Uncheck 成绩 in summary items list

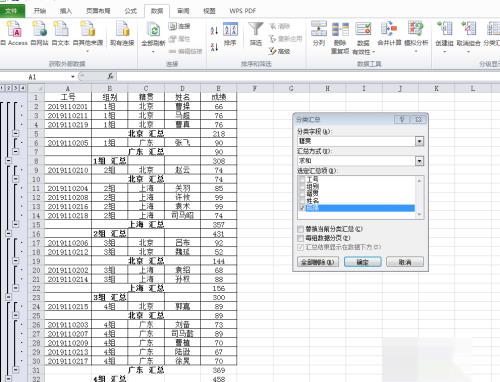302,208
